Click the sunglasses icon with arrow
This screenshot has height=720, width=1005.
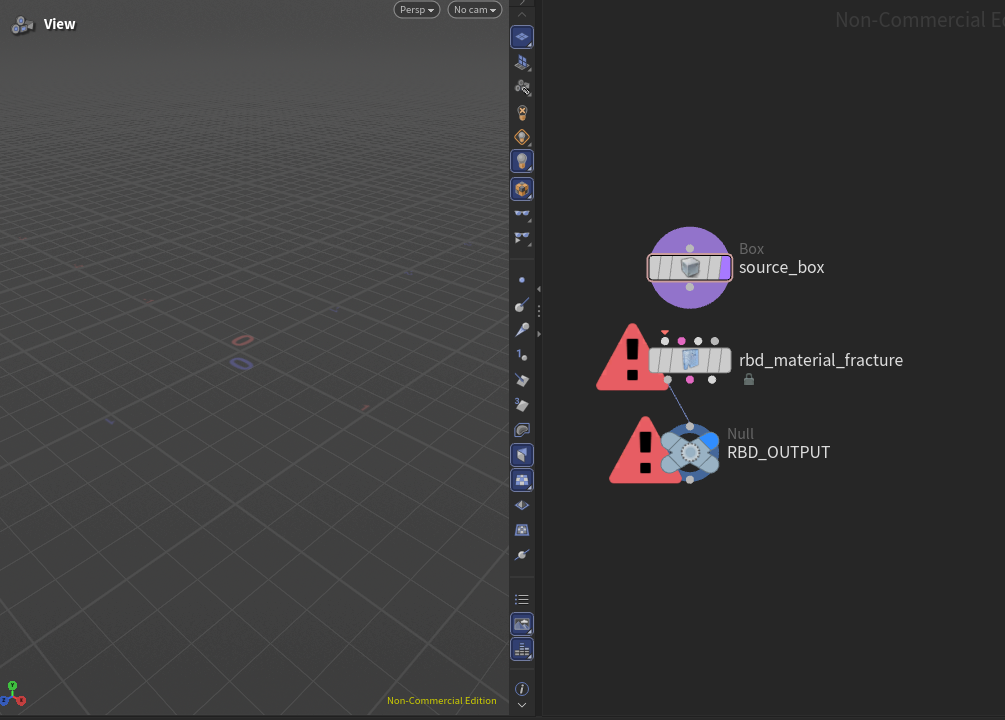[522, 238]
